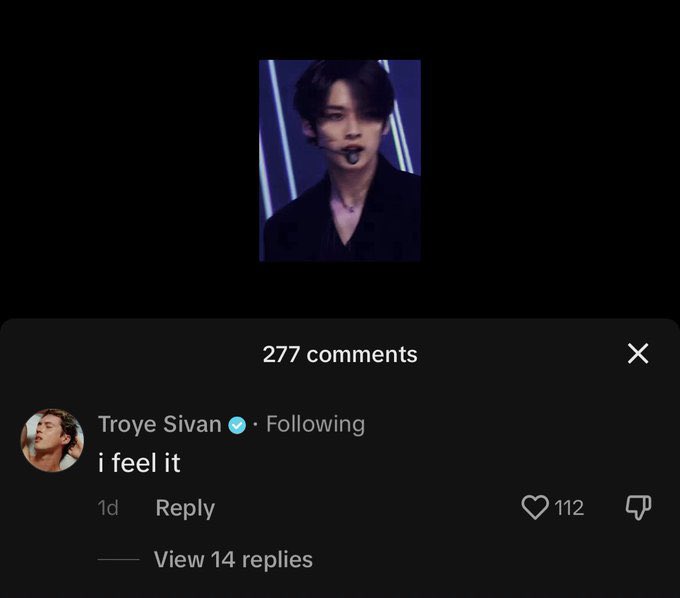Open Troye Sivan's profile picture
This screenshot has height=598, width=680.
tap(52, 440)
